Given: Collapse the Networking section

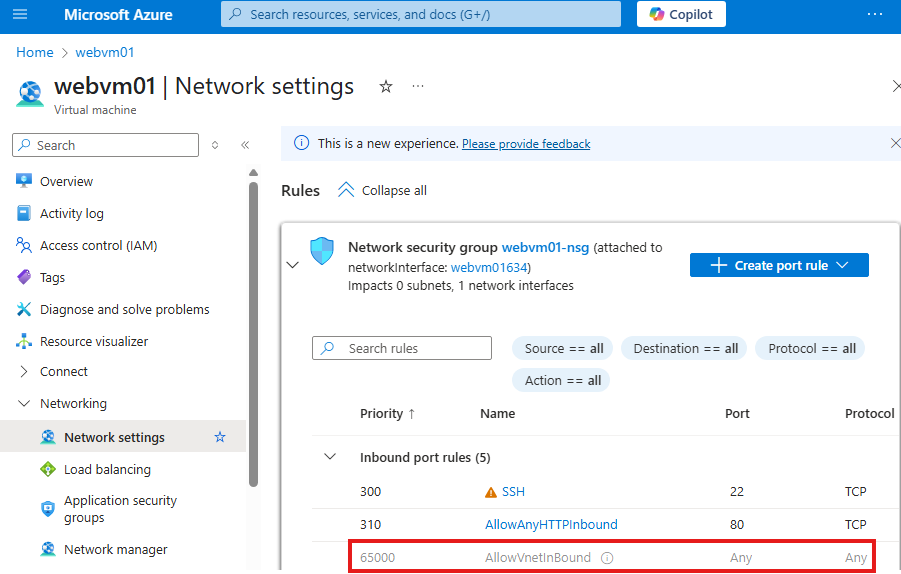Looking at the screenshot, I should 73,403.
